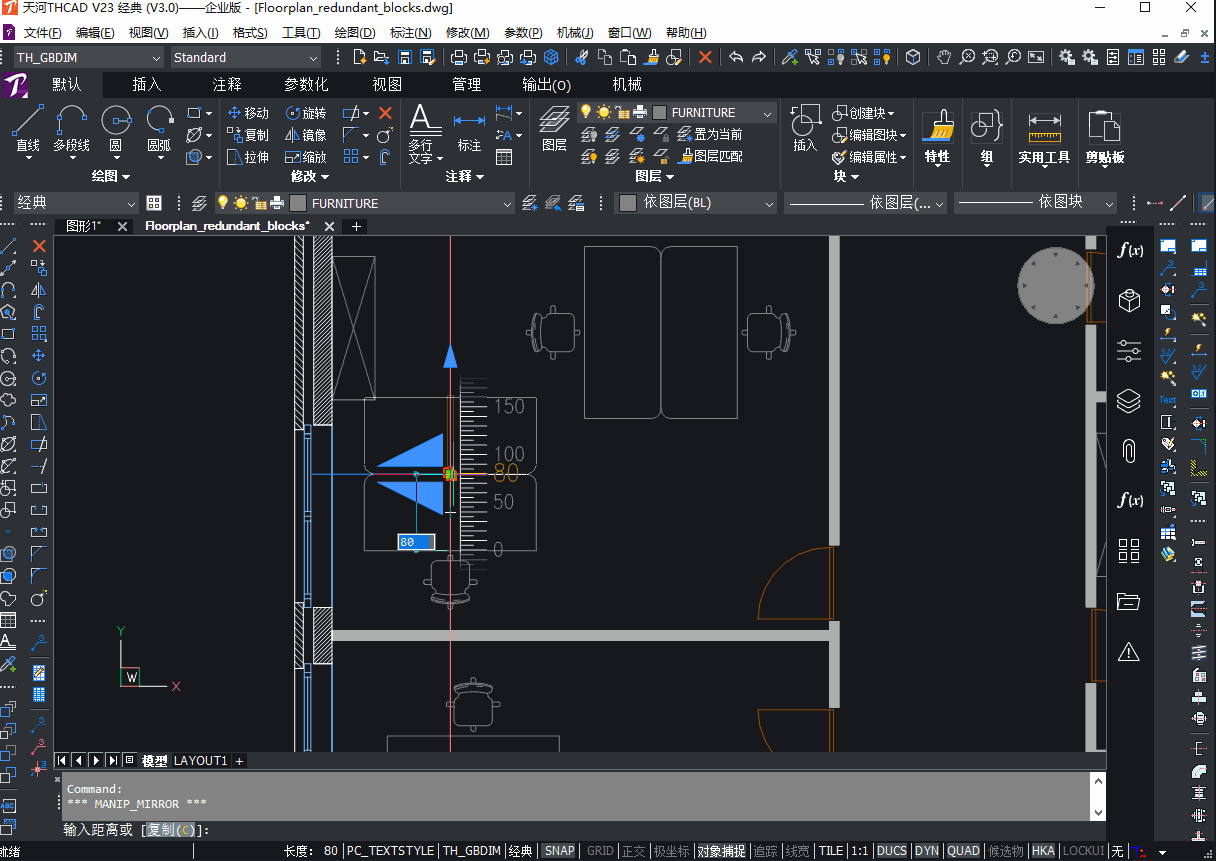Toggle GRID display in status bar

(600, 851)
